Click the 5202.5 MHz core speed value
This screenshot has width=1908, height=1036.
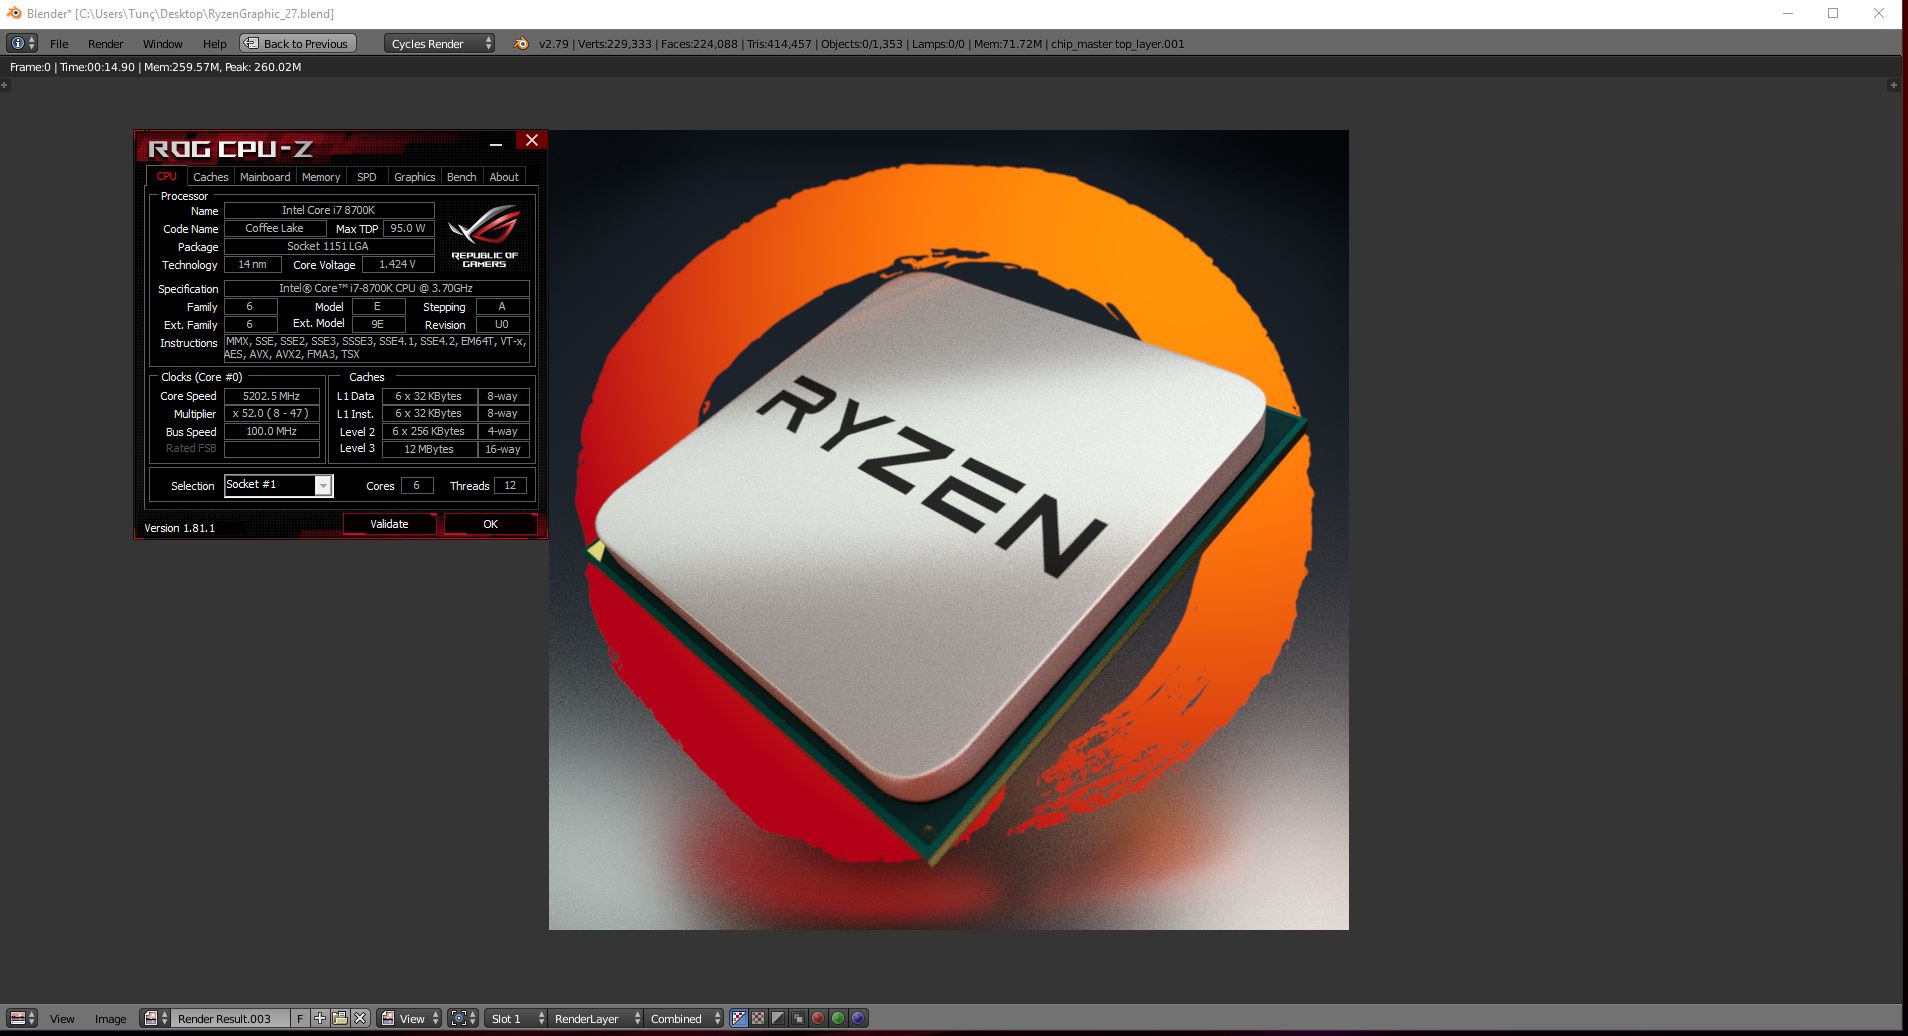[272, 396]
